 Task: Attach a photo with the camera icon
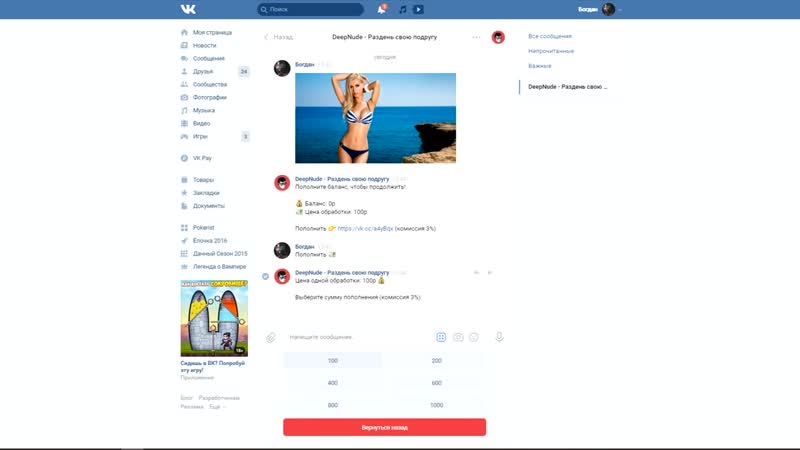[458, 337]
